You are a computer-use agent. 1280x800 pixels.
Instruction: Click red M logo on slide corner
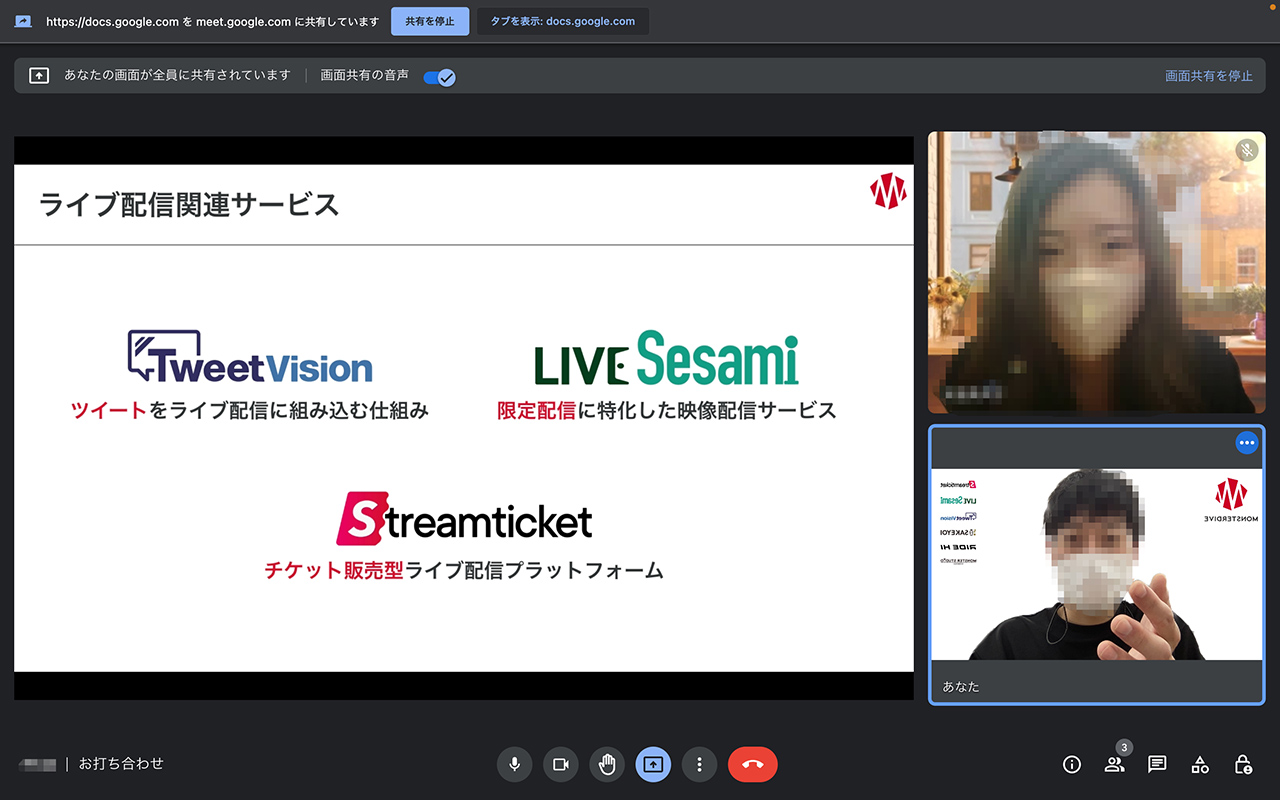tap(888, 191)
